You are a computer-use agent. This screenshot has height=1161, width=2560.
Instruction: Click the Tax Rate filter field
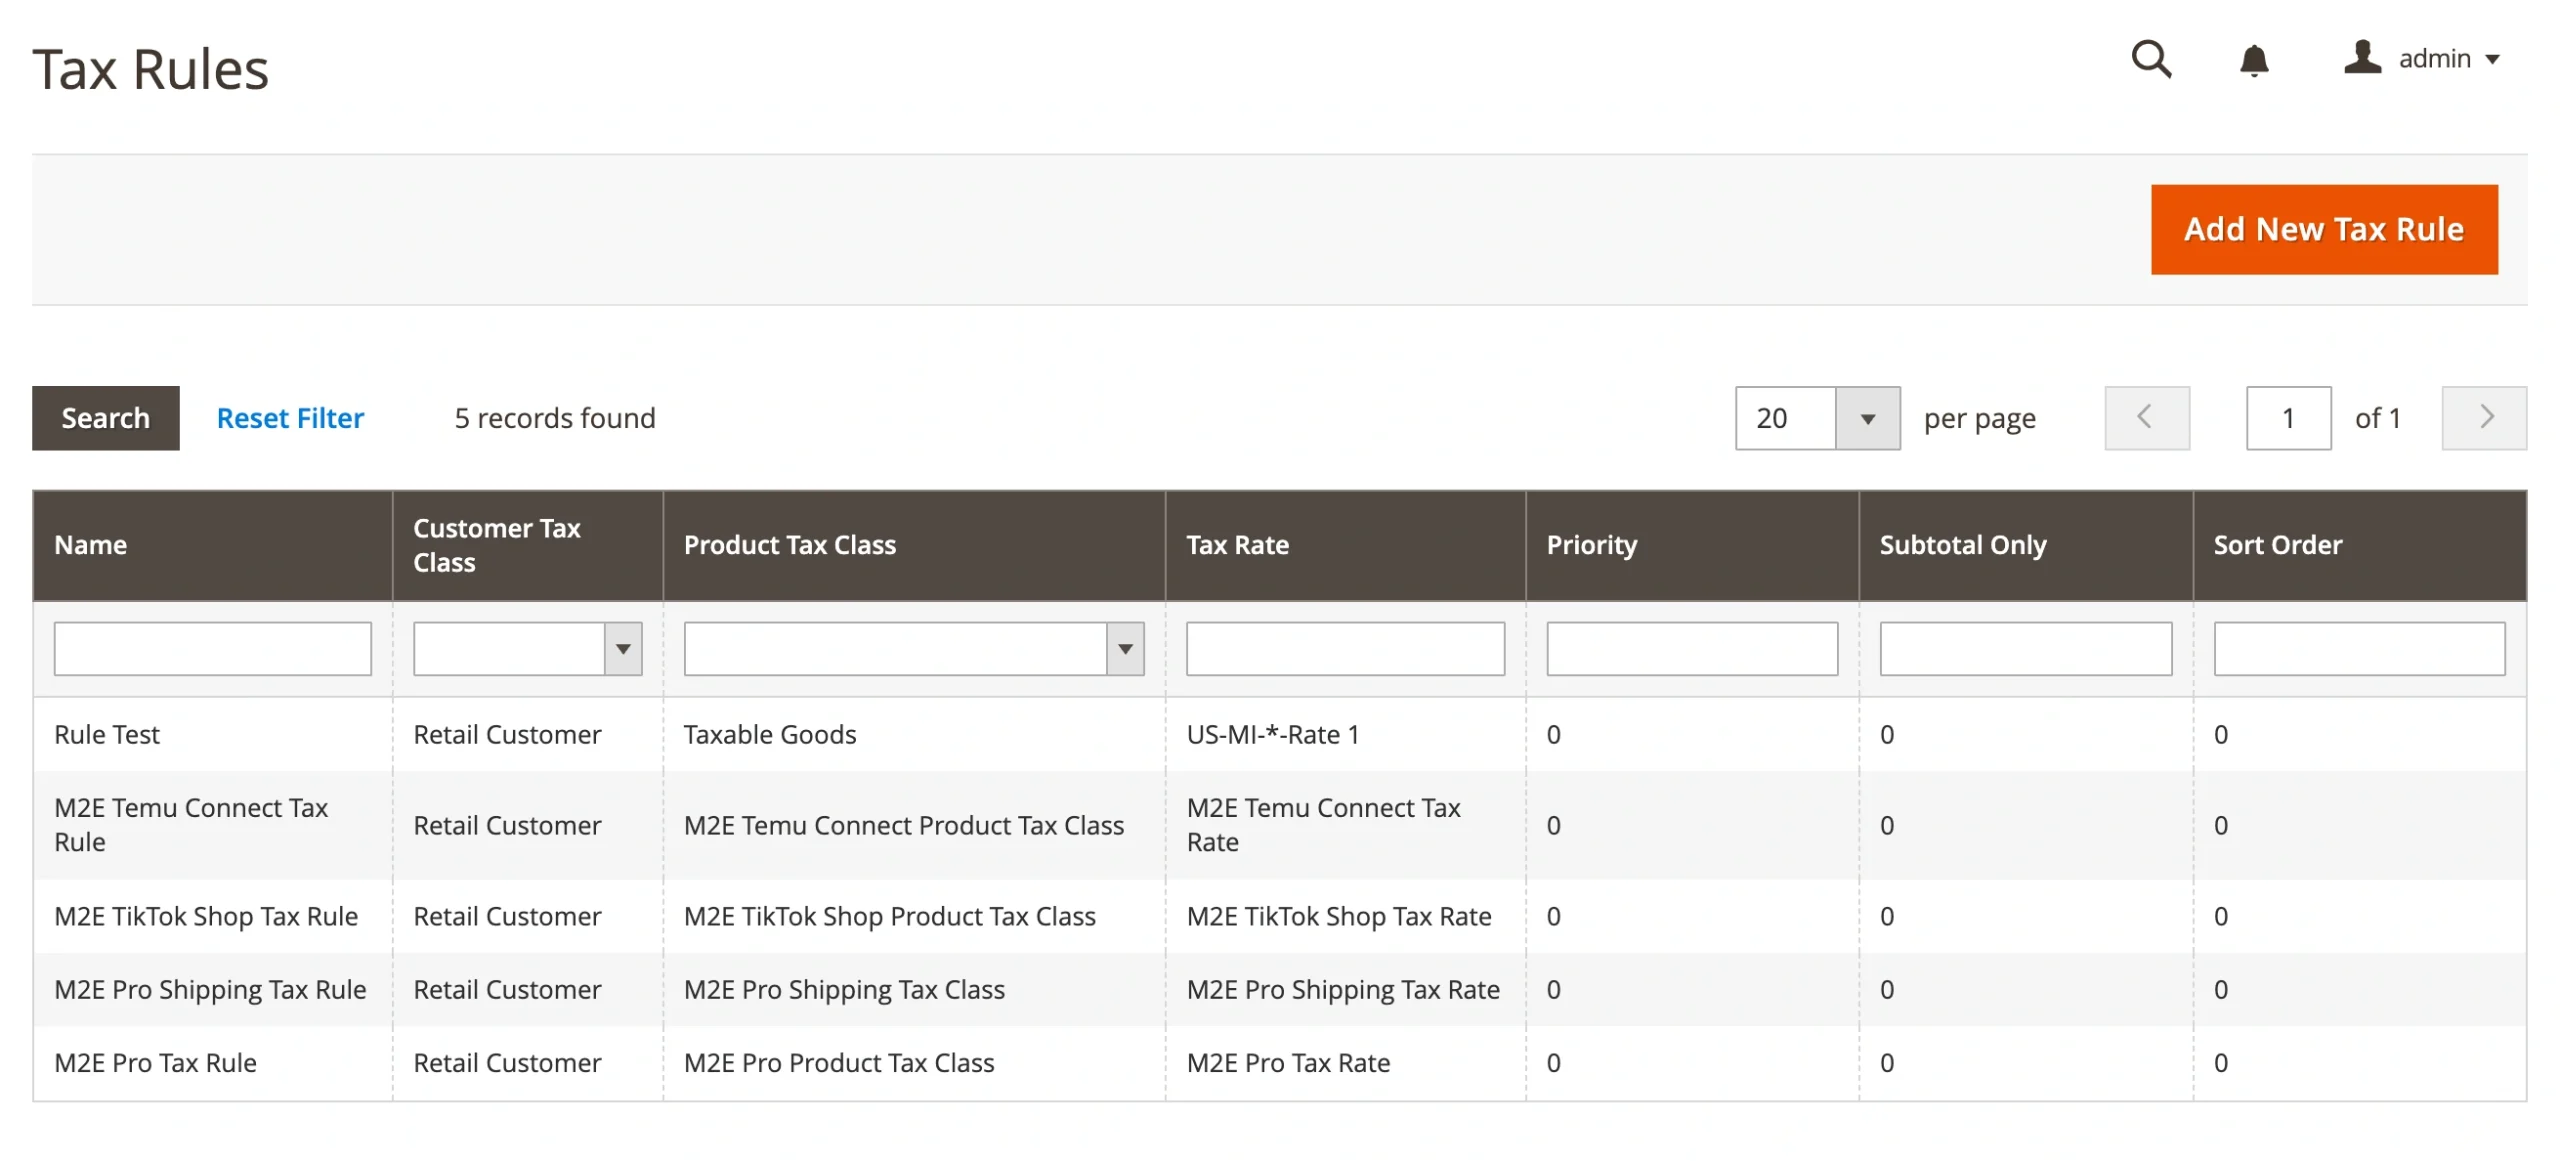click(x=1344, y=649)
